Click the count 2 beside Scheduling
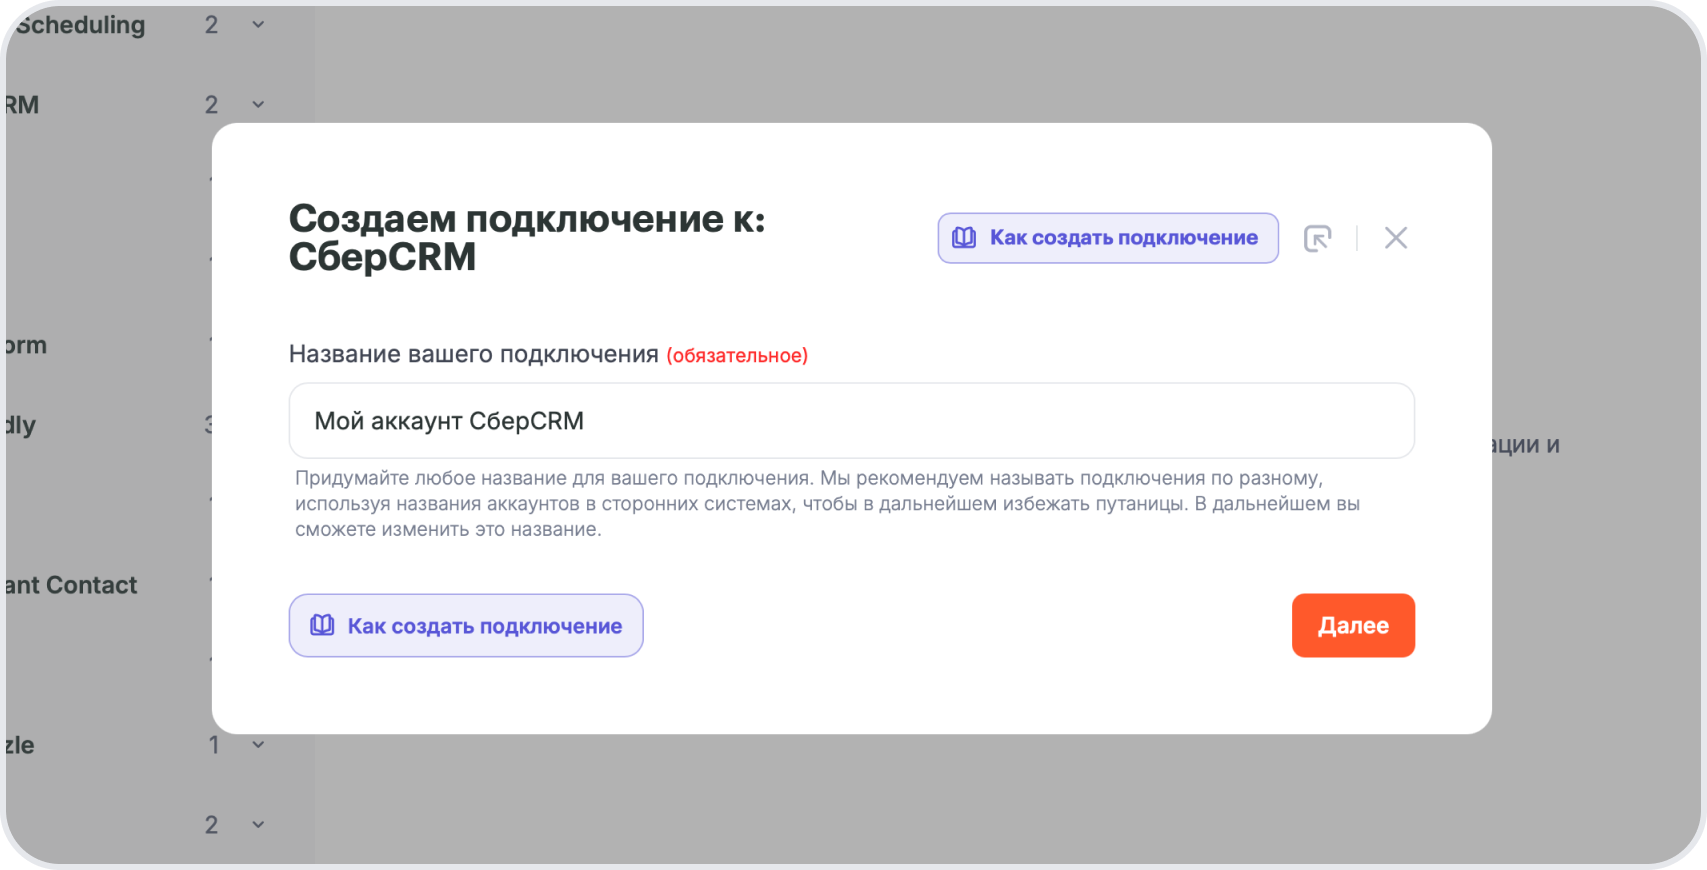 211,25
